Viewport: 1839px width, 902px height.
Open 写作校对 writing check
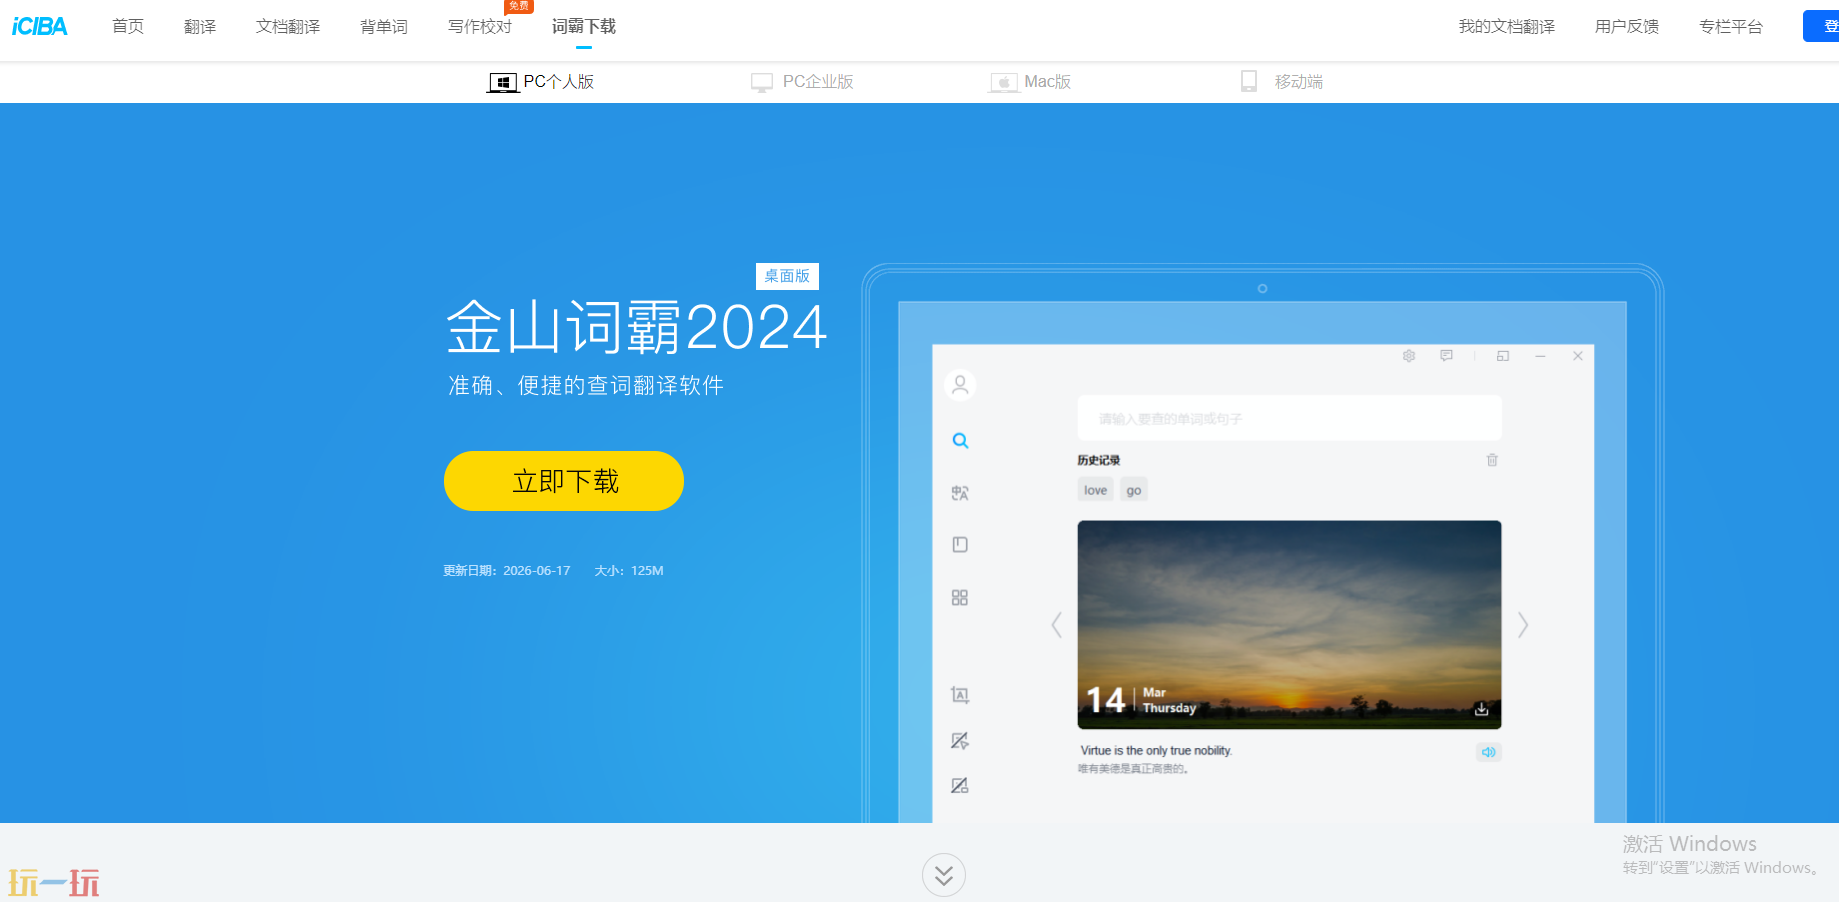click(x=480, y=27)
